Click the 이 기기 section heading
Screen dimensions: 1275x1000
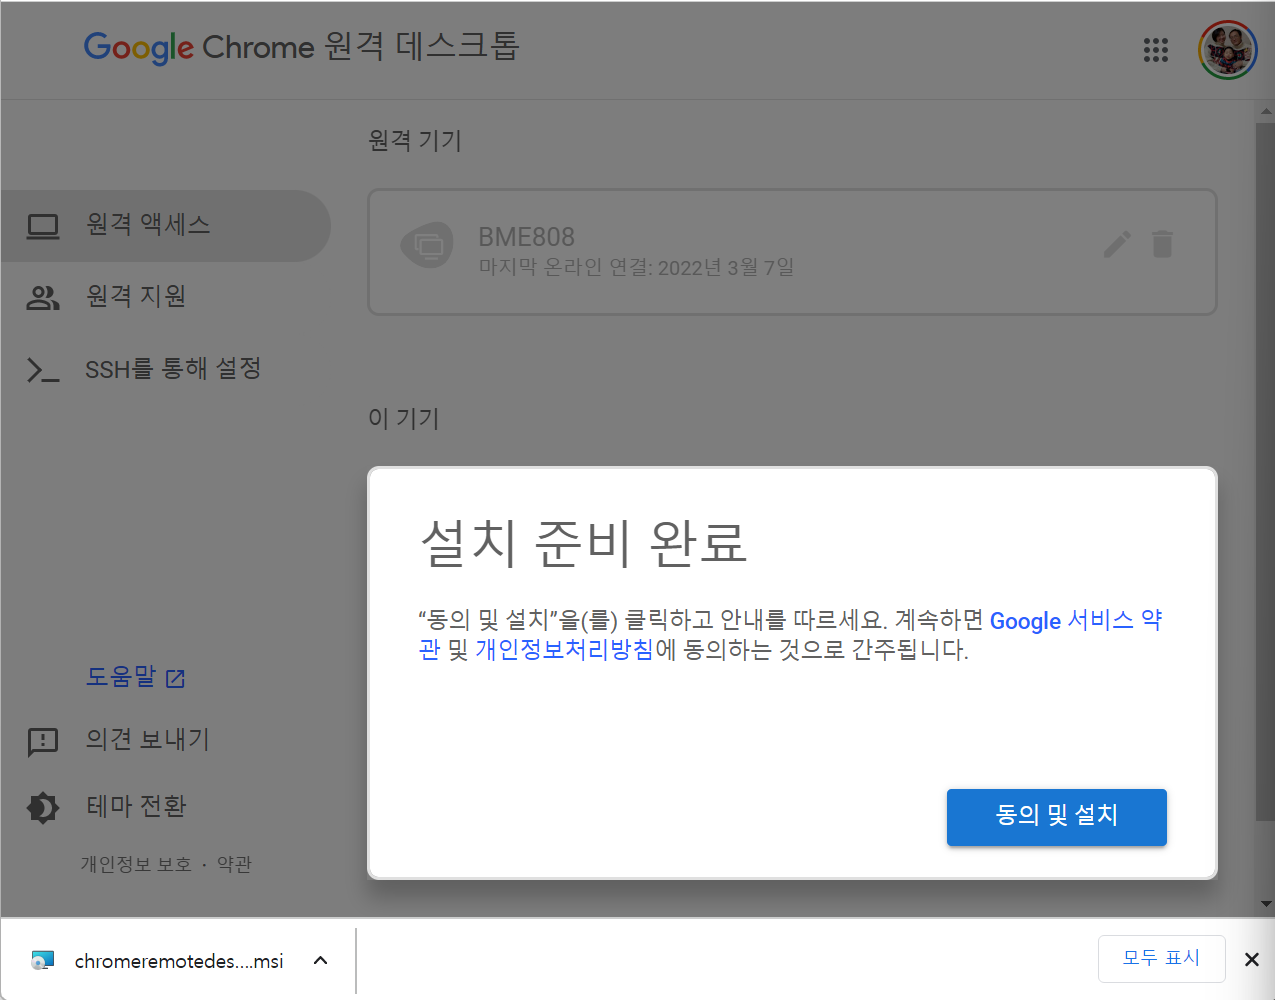coord(404,418)
